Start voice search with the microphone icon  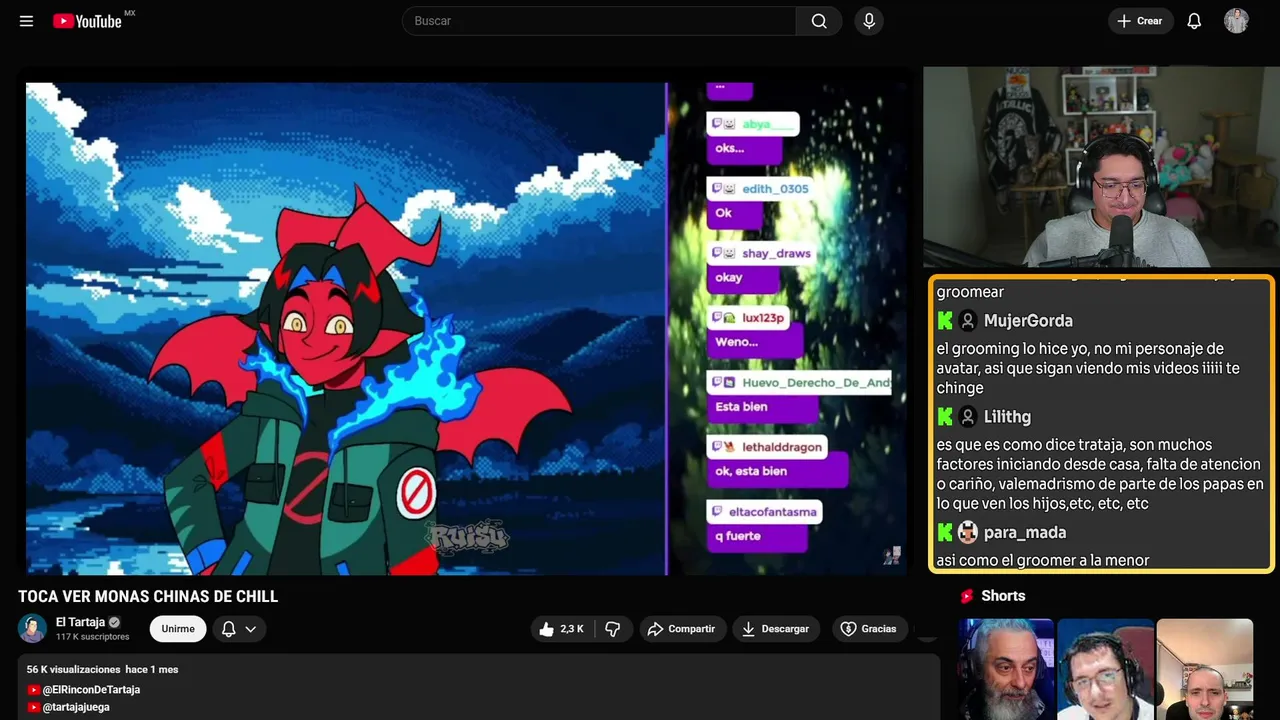click(869, 21)
